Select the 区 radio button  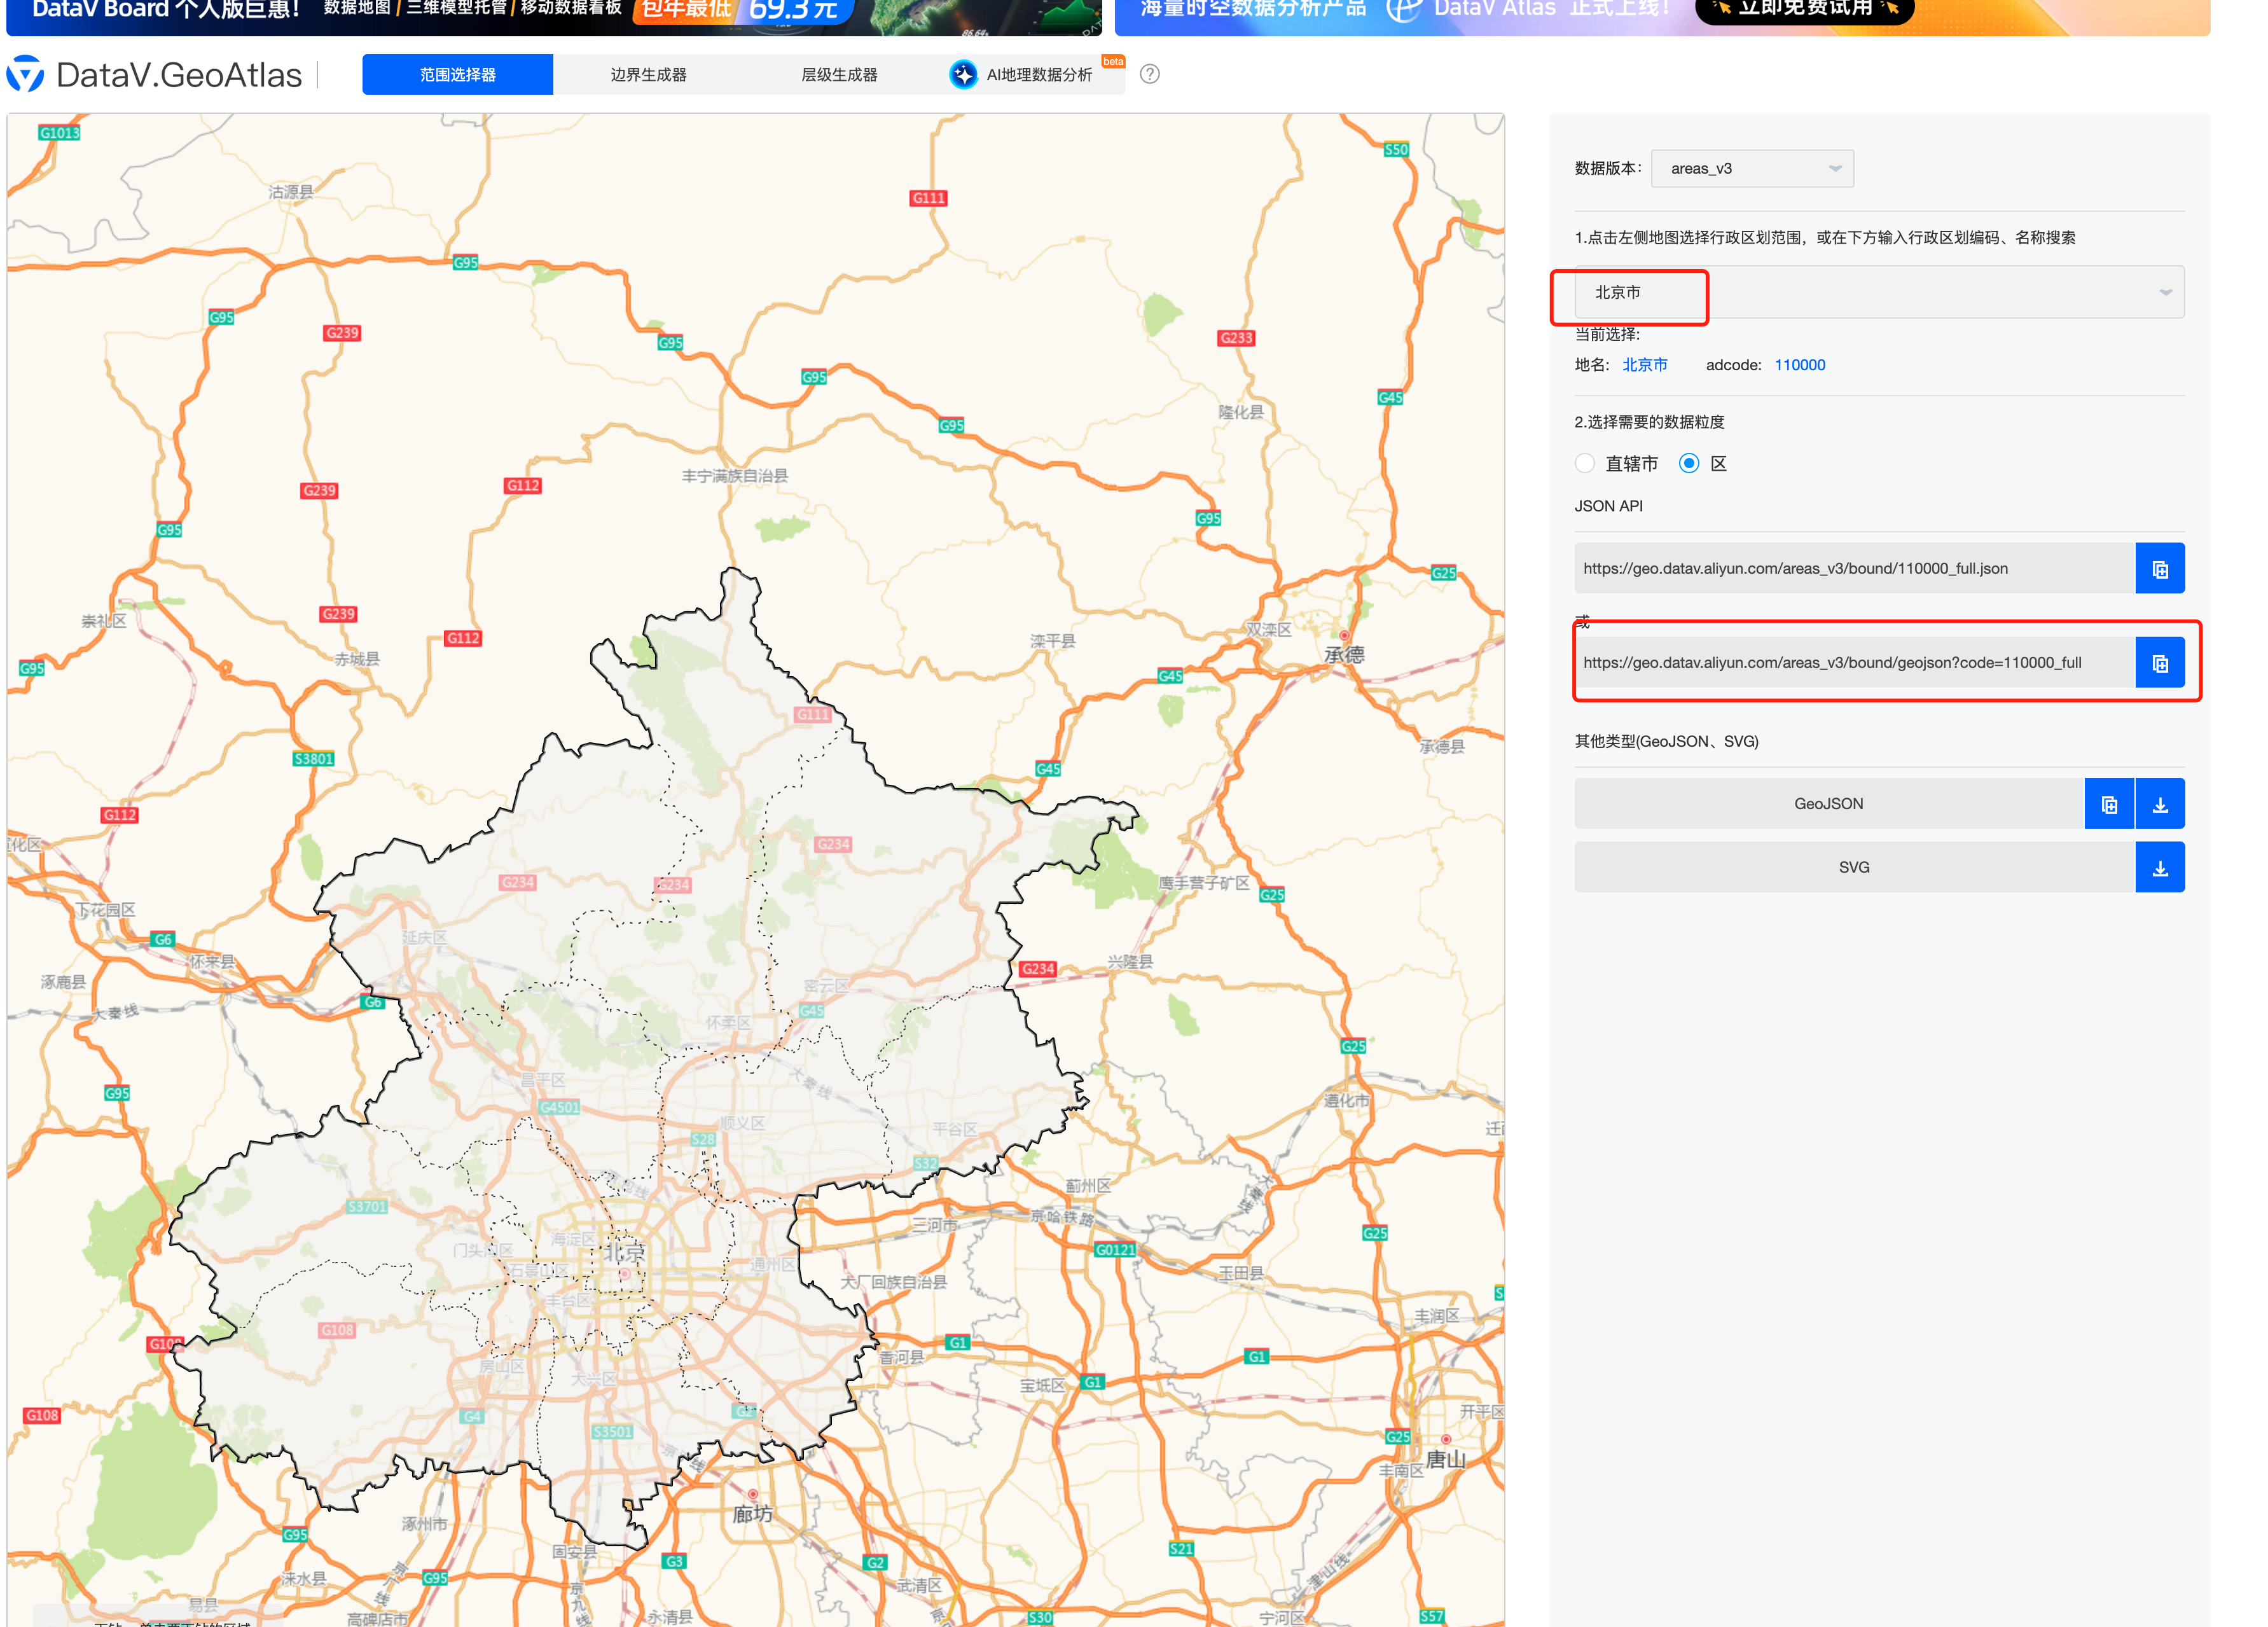pos(1689,463)
